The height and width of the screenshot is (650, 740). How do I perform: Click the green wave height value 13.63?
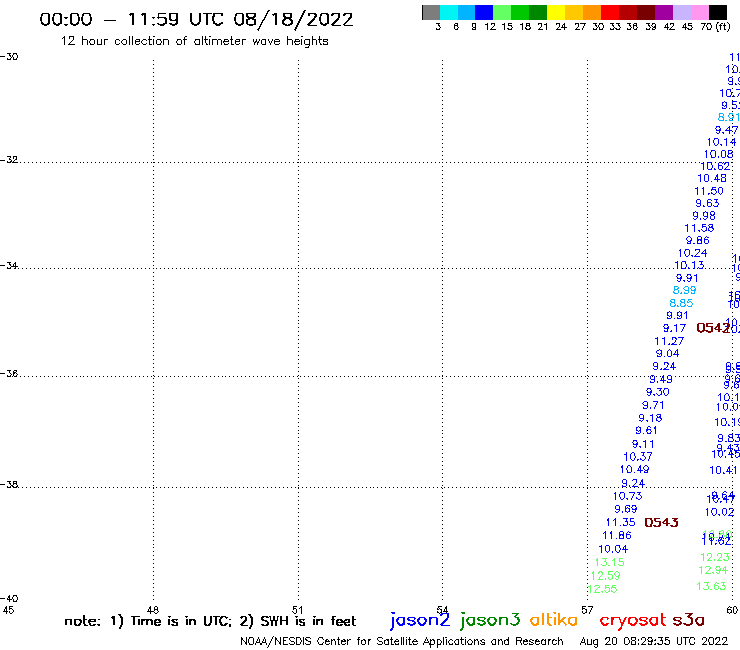pos(711,586)
